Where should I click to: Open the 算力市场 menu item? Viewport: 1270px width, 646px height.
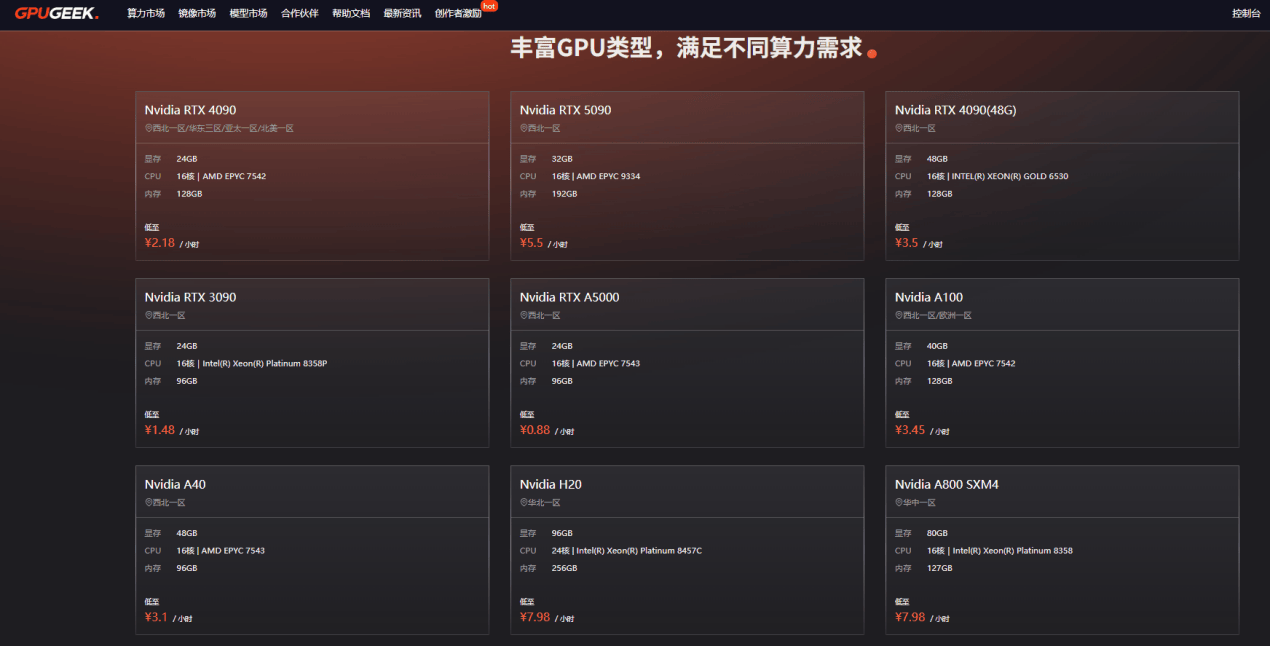point(146,14)
